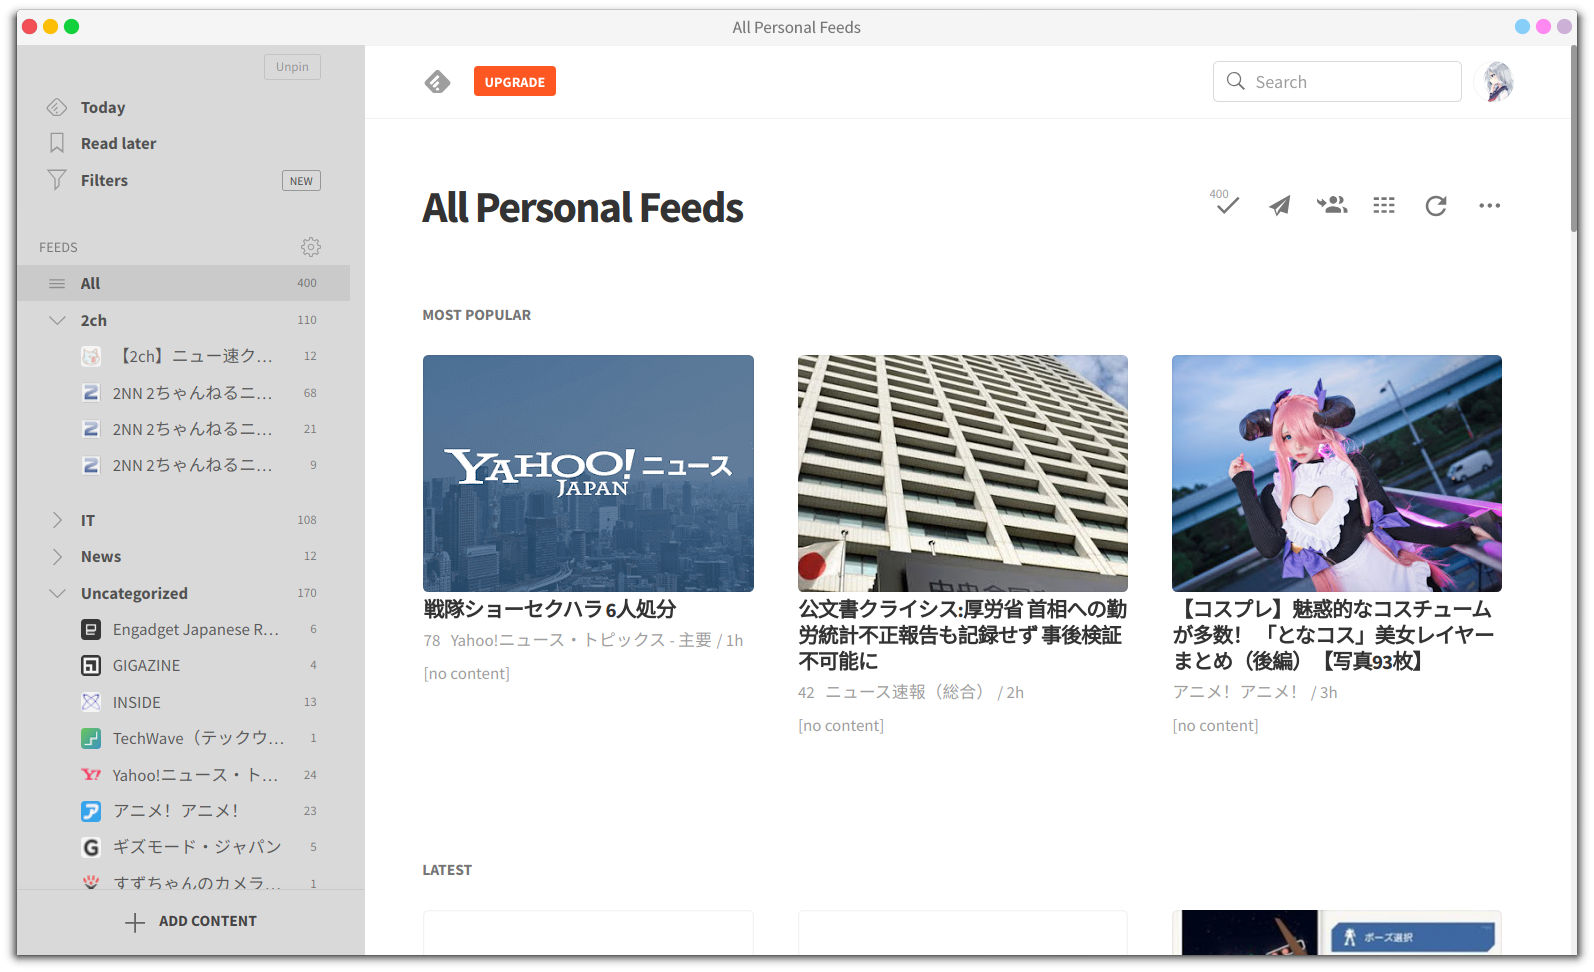Click the Yahoo!ニュース feed icon
Viewport: 1594px width, 972px height.
click(91, 775)
